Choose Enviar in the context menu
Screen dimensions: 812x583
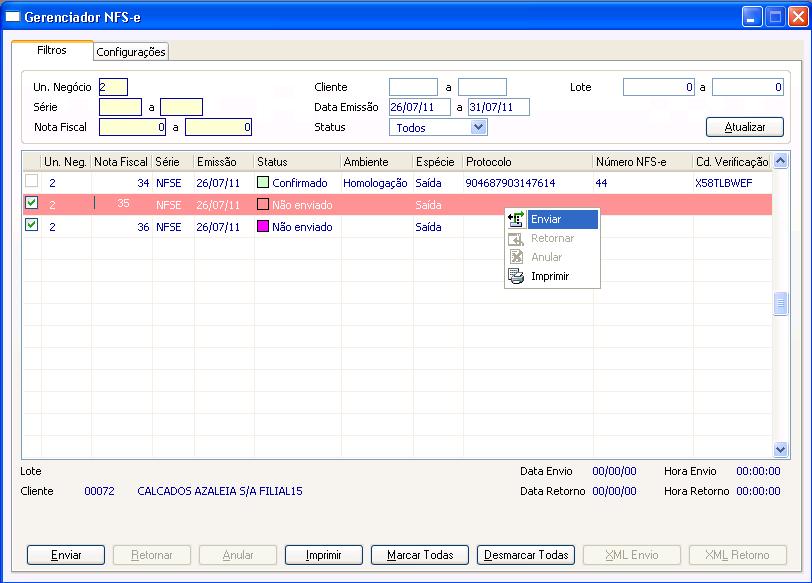(x=552, y=220)
